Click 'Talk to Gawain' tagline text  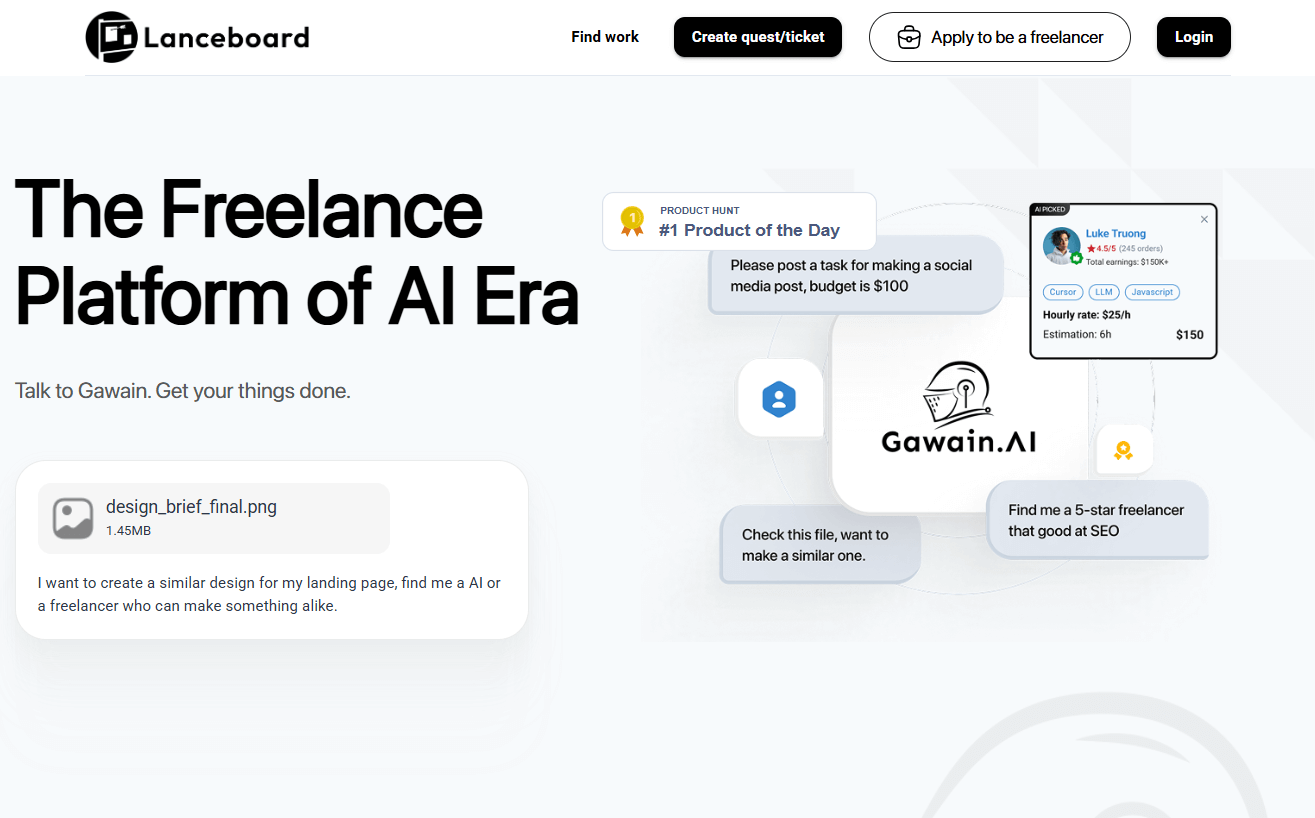click(x=183, y=390)
